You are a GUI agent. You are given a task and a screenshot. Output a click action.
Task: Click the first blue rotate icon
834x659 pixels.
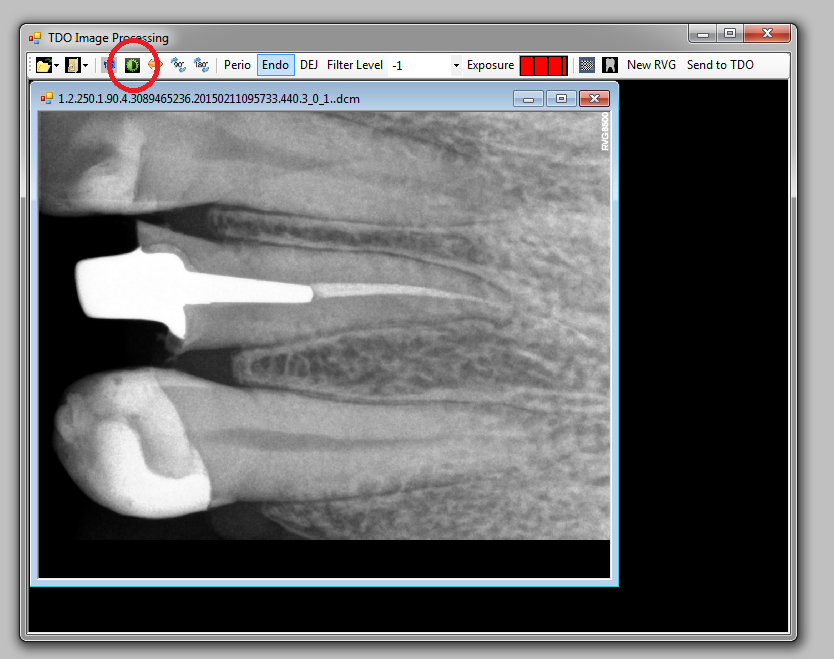click(x=178, y=65)
